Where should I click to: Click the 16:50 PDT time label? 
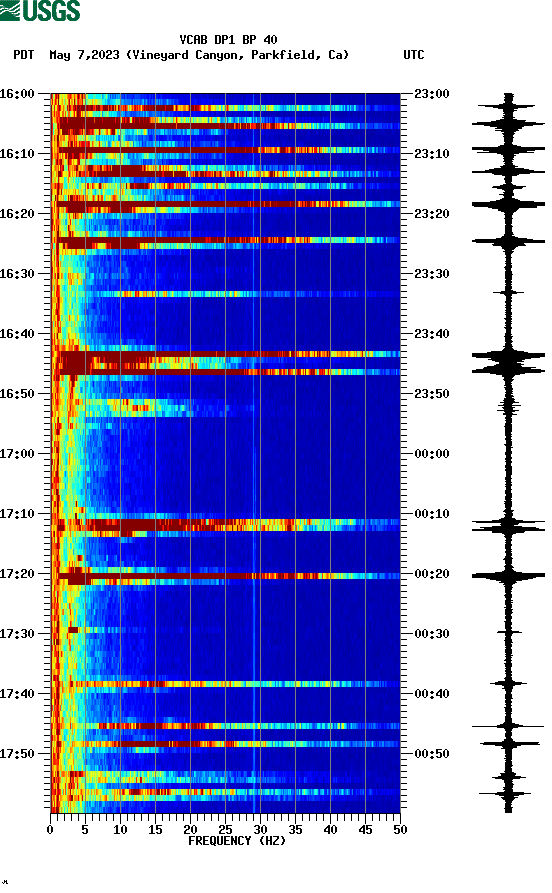pyautogui.click(x=17, y=394)
